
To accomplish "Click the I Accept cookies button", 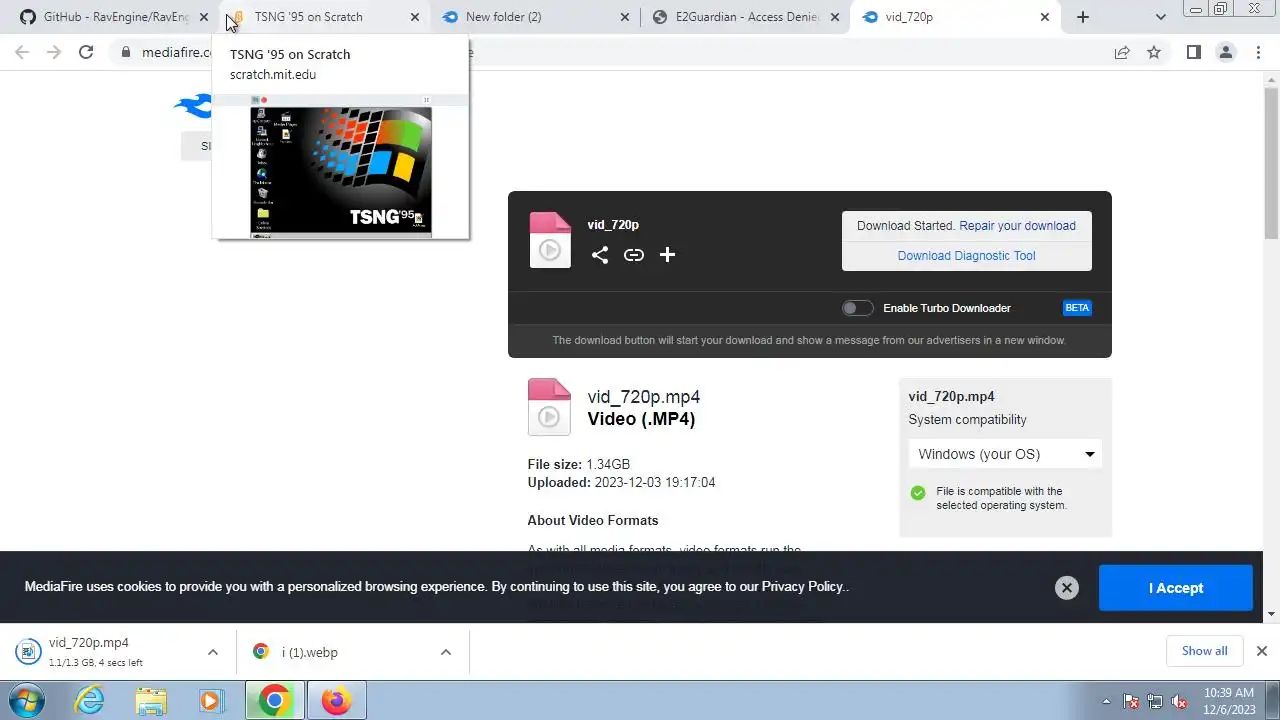I will 1175,588.
